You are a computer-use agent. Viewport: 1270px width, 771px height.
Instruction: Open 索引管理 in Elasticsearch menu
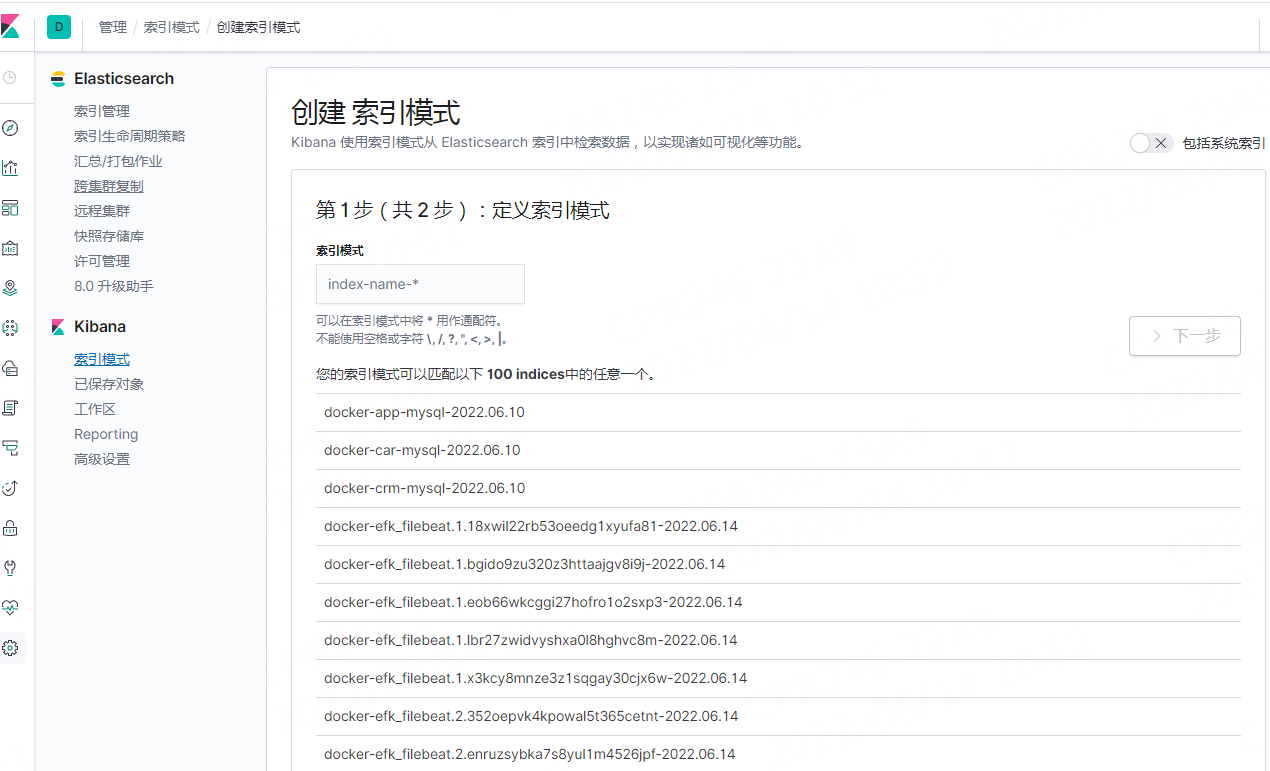pyautogui.click(x=102, y=111)
